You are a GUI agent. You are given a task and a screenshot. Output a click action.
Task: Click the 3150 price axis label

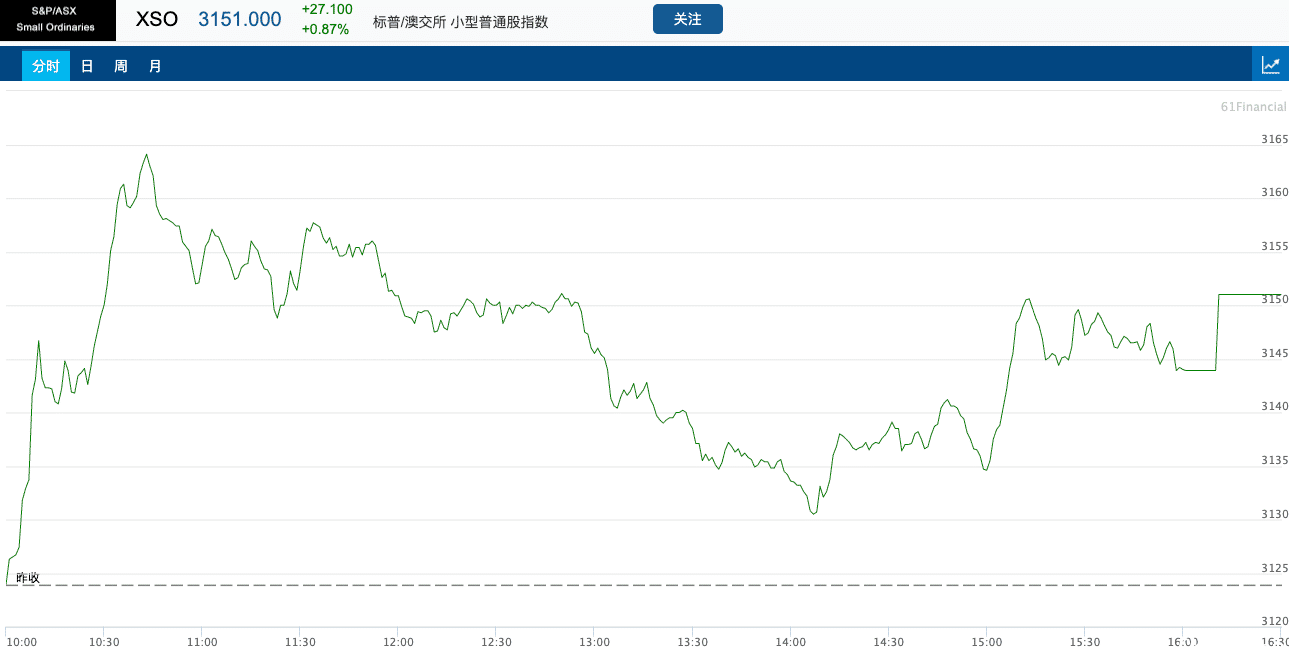click(x=1274, y=299)
